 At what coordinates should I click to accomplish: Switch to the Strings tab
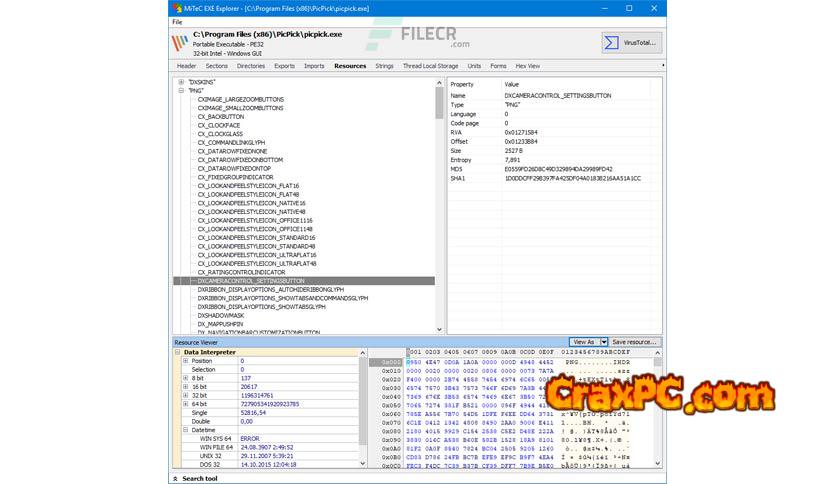pyautogui.click(x=384, y=66)
